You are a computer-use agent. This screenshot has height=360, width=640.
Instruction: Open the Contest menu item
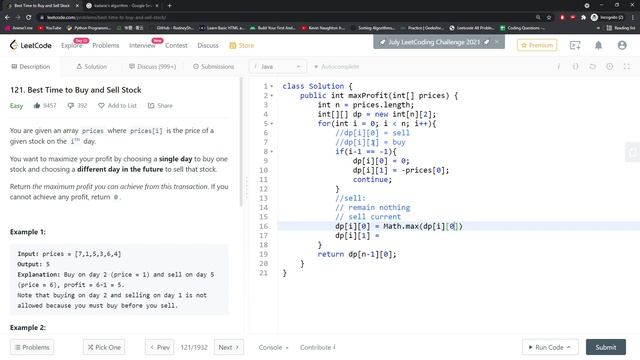(x=176, y=45)
